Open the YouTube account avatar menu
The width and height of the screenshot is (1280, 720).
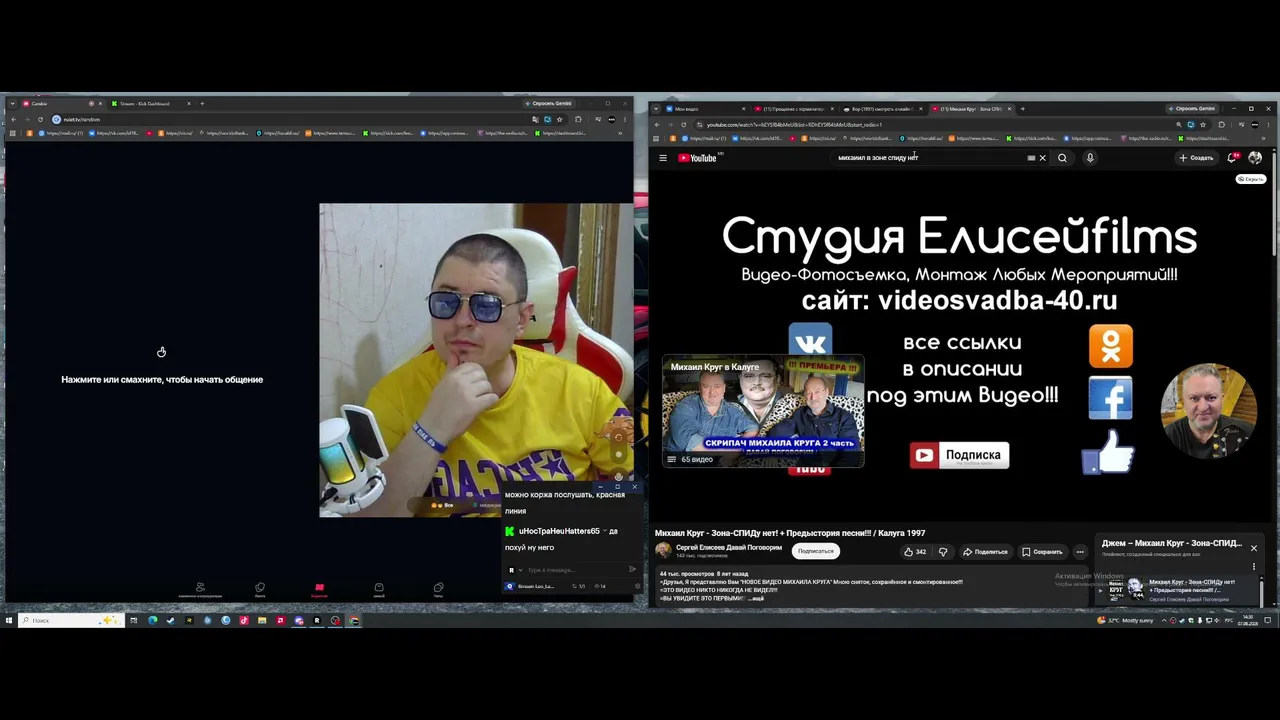[x=1255, y=158]
